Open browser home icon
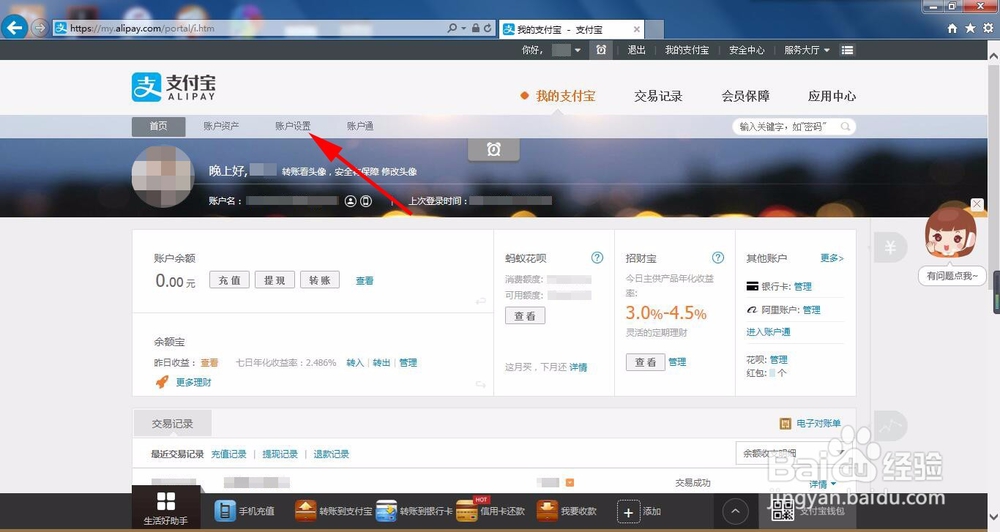The image size is (1000, 532). pos(952,28)
